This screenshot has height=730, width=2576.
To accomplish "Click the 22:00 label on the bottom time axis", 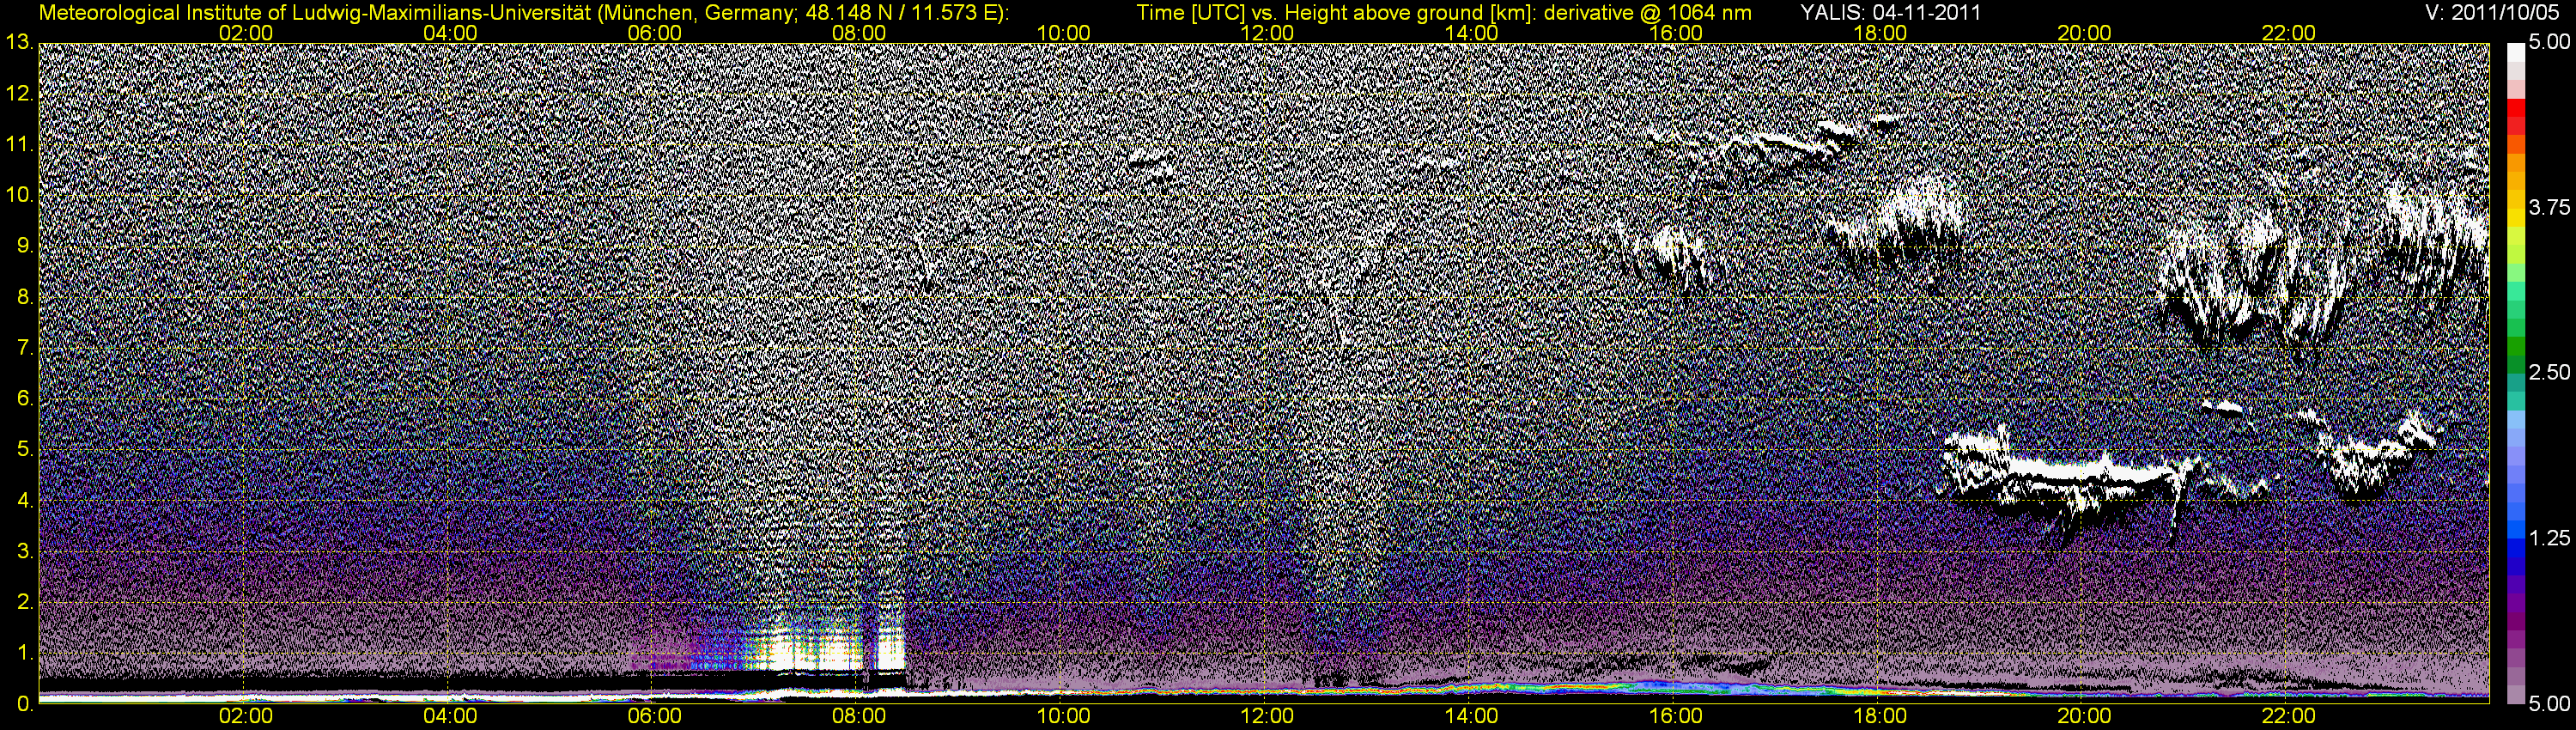I will click(2289, 716).
